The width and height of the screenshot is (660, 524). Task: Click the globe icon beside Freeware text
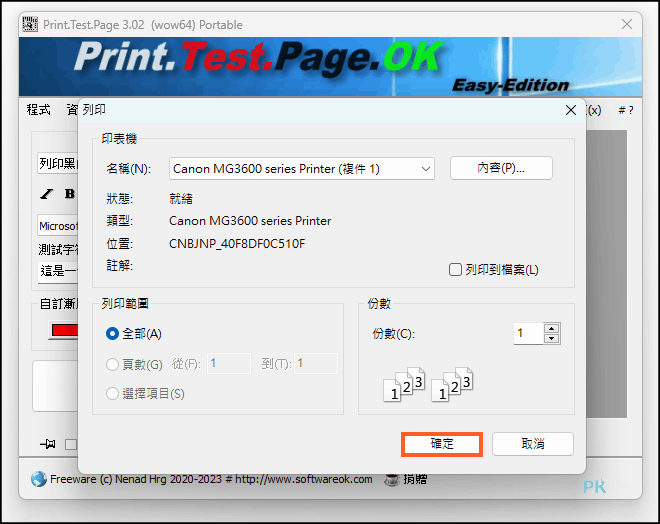pos(39,479)
